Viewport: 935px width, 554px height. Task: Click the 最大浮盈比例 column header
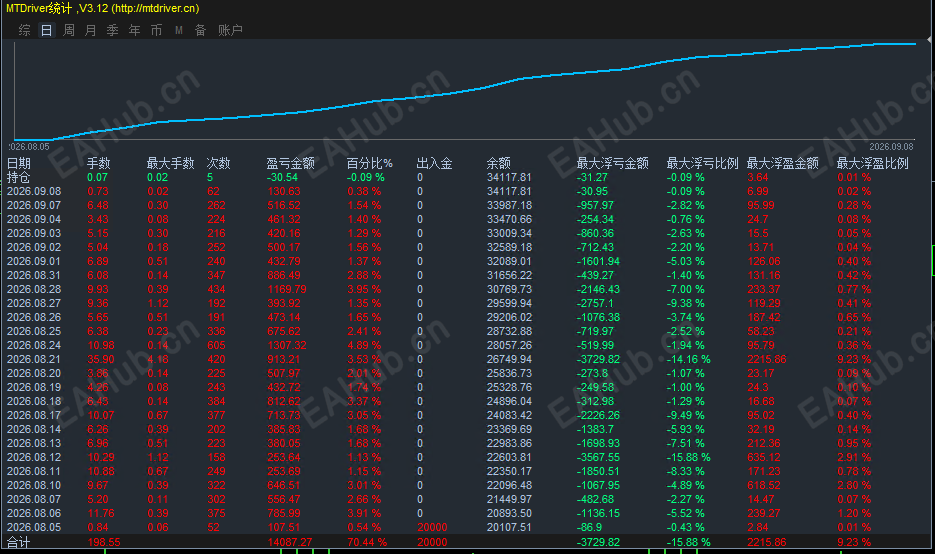[872, 163]
